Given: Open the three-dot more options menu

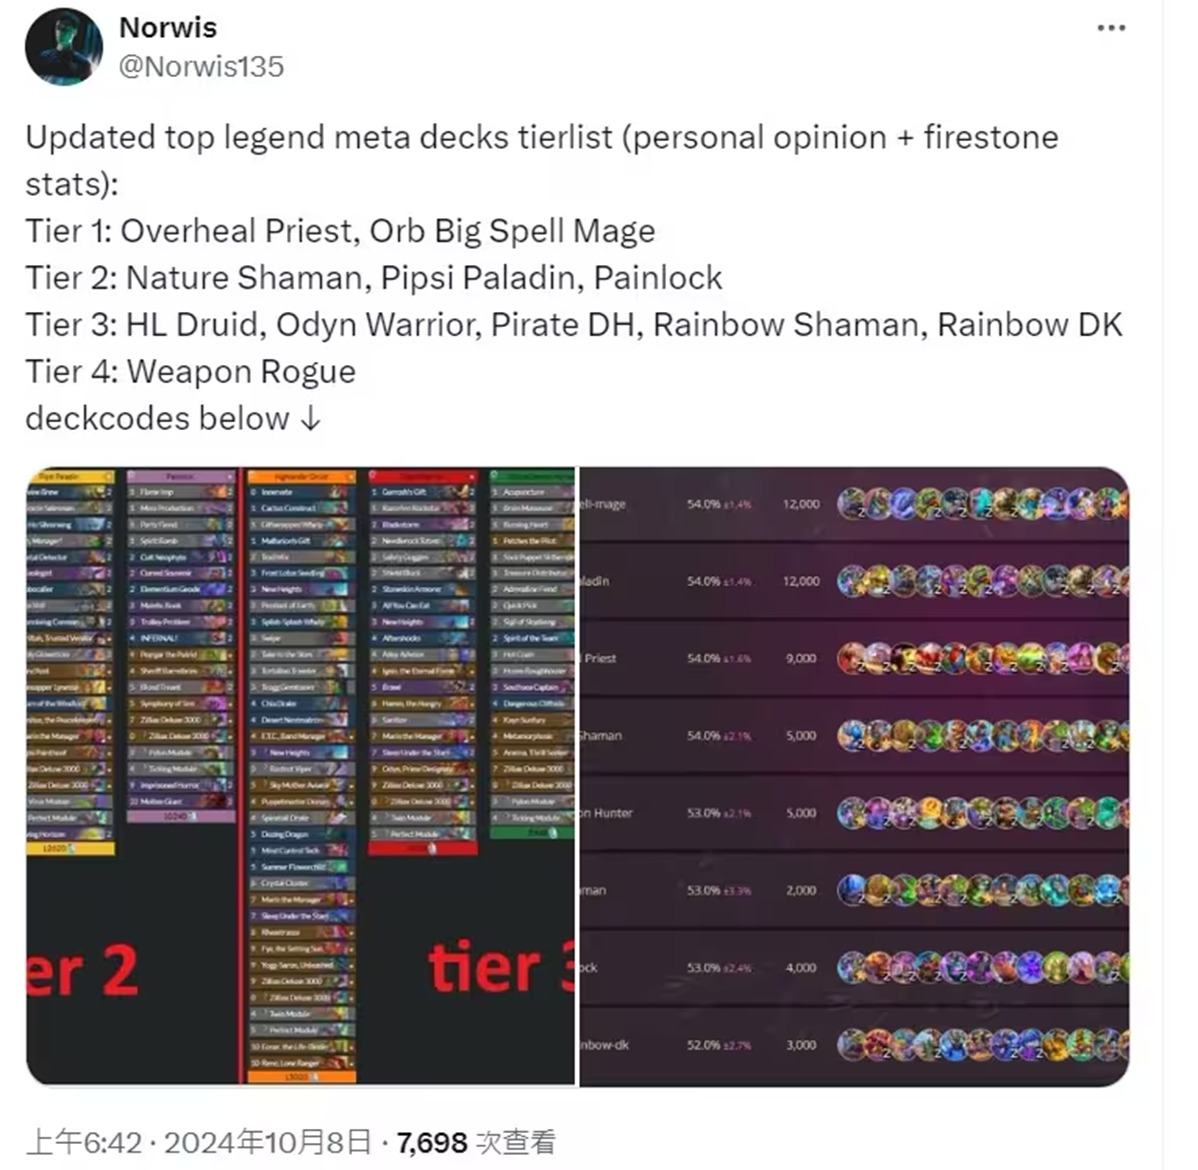Looking at the screenshot, I should [1111, 28].
